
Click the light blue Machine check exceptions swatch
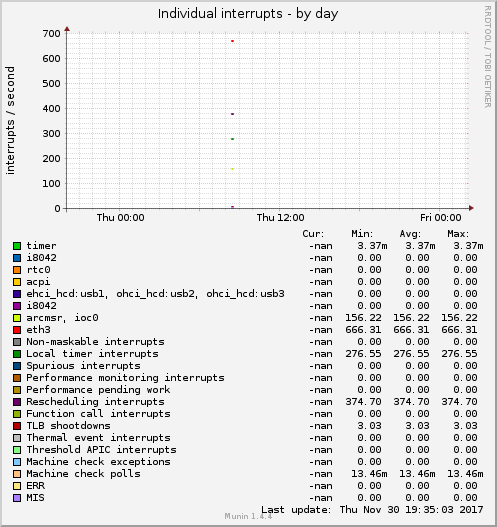tap(17, 462)
